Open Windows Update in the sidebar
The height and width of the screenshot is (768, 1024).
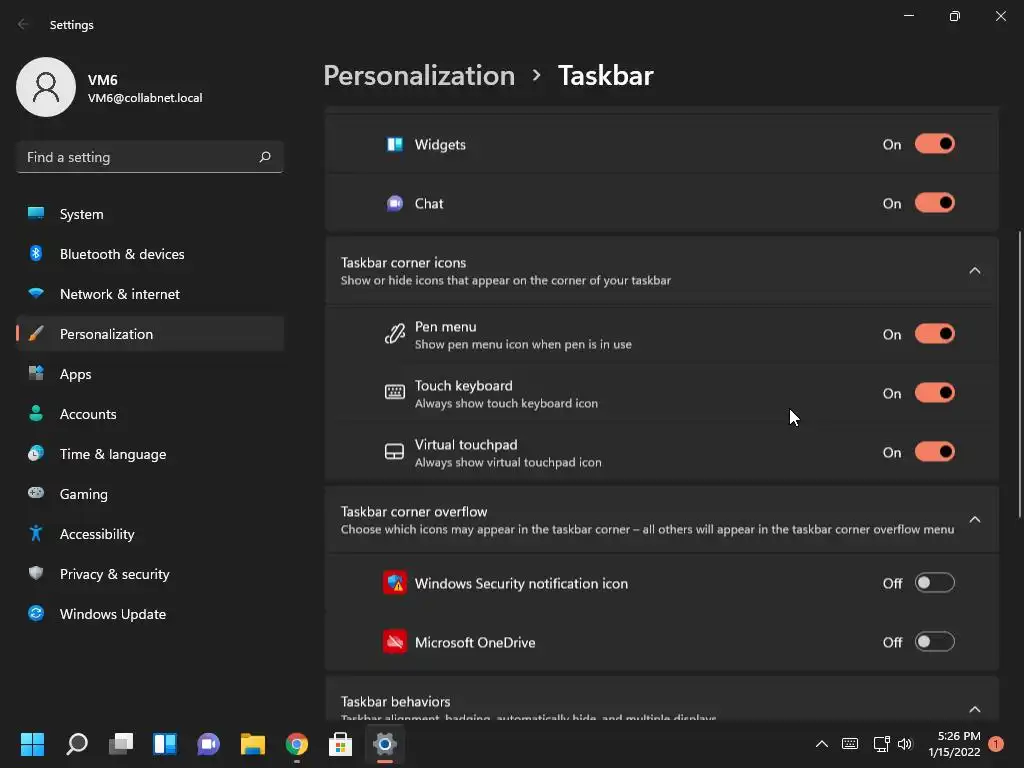coord(150,614)
